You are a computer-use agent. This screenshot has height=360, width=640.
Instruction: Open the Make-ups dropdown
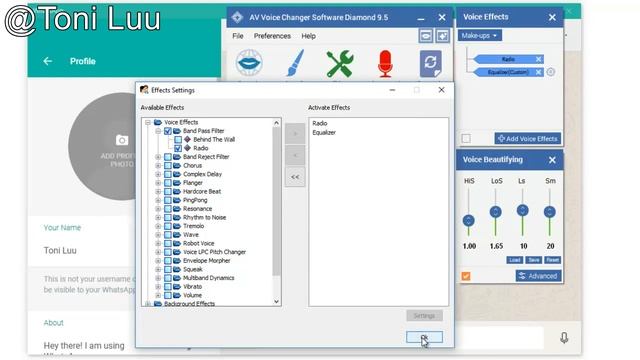(x=479, y=36)
